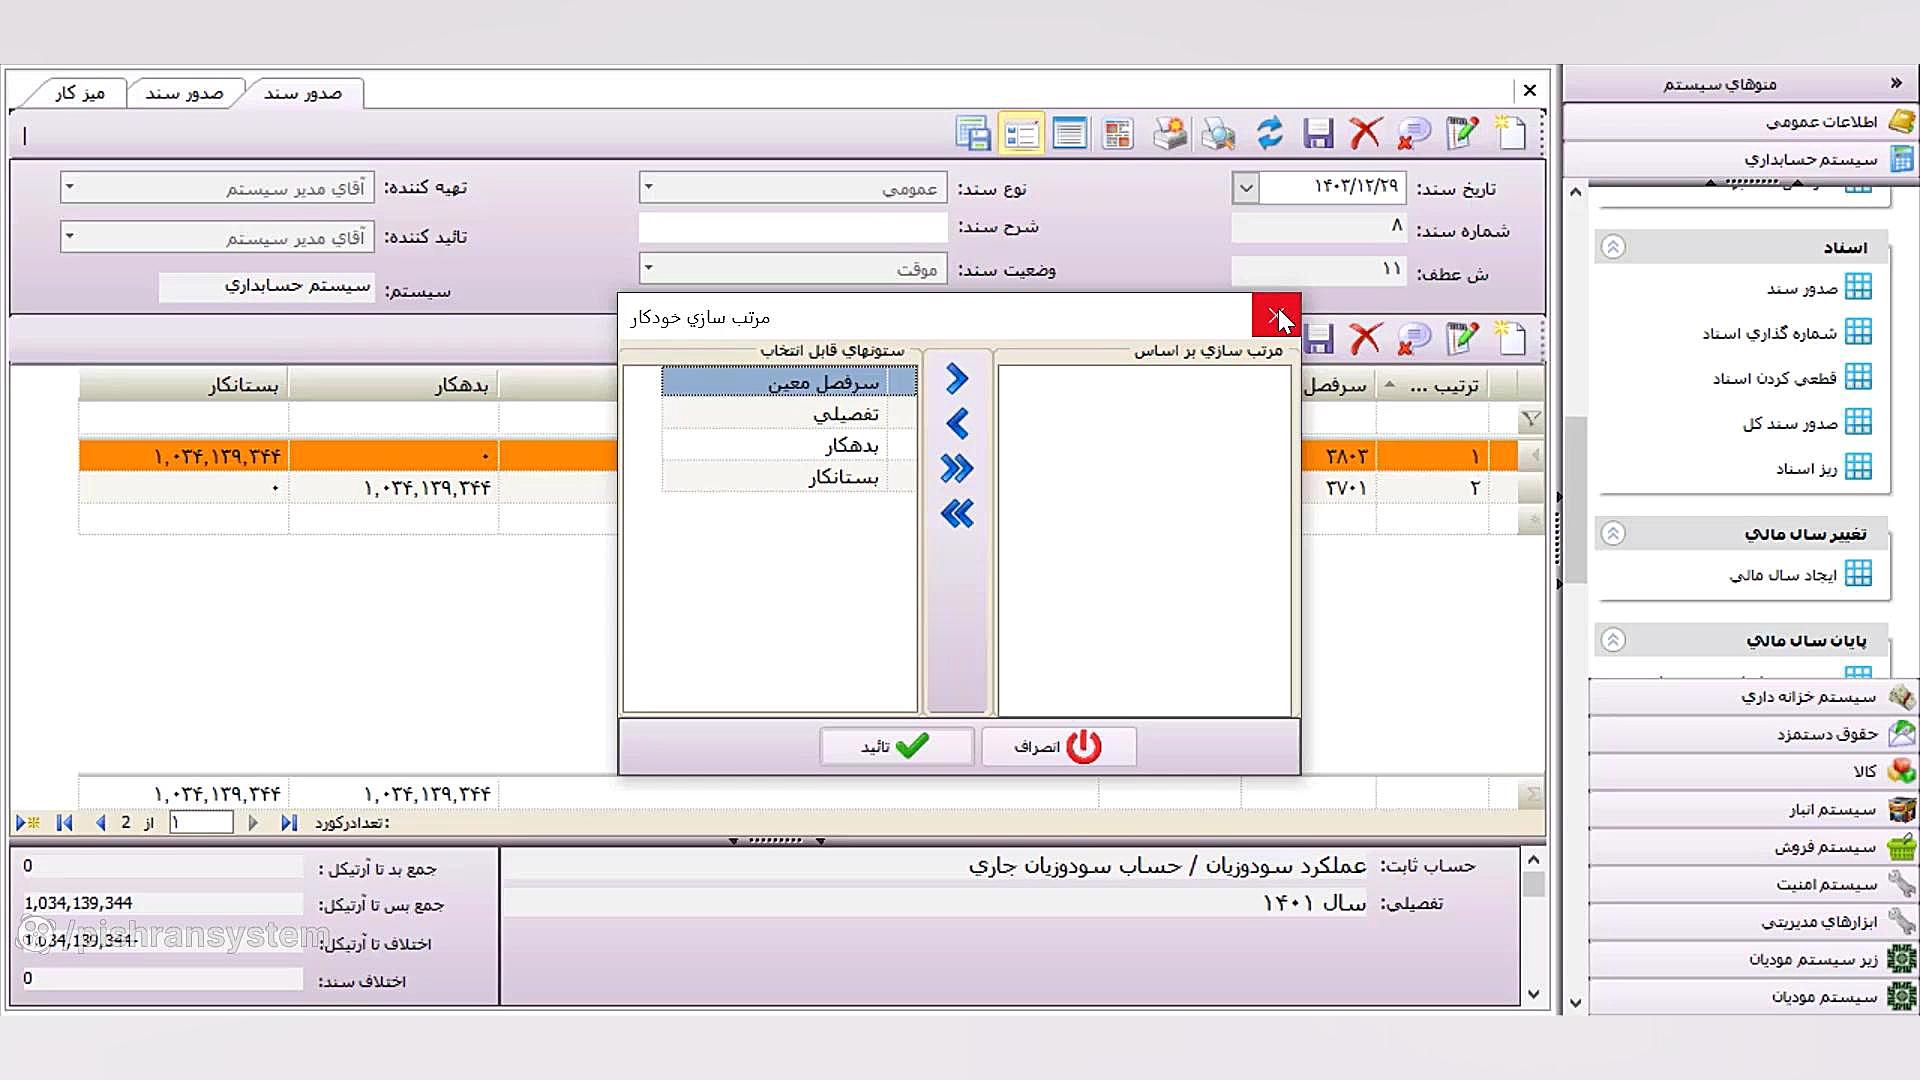This screenshot has width=1920, height=1080.
Task: Open the نوع سند dropdown
Action: tap(648, 187)
